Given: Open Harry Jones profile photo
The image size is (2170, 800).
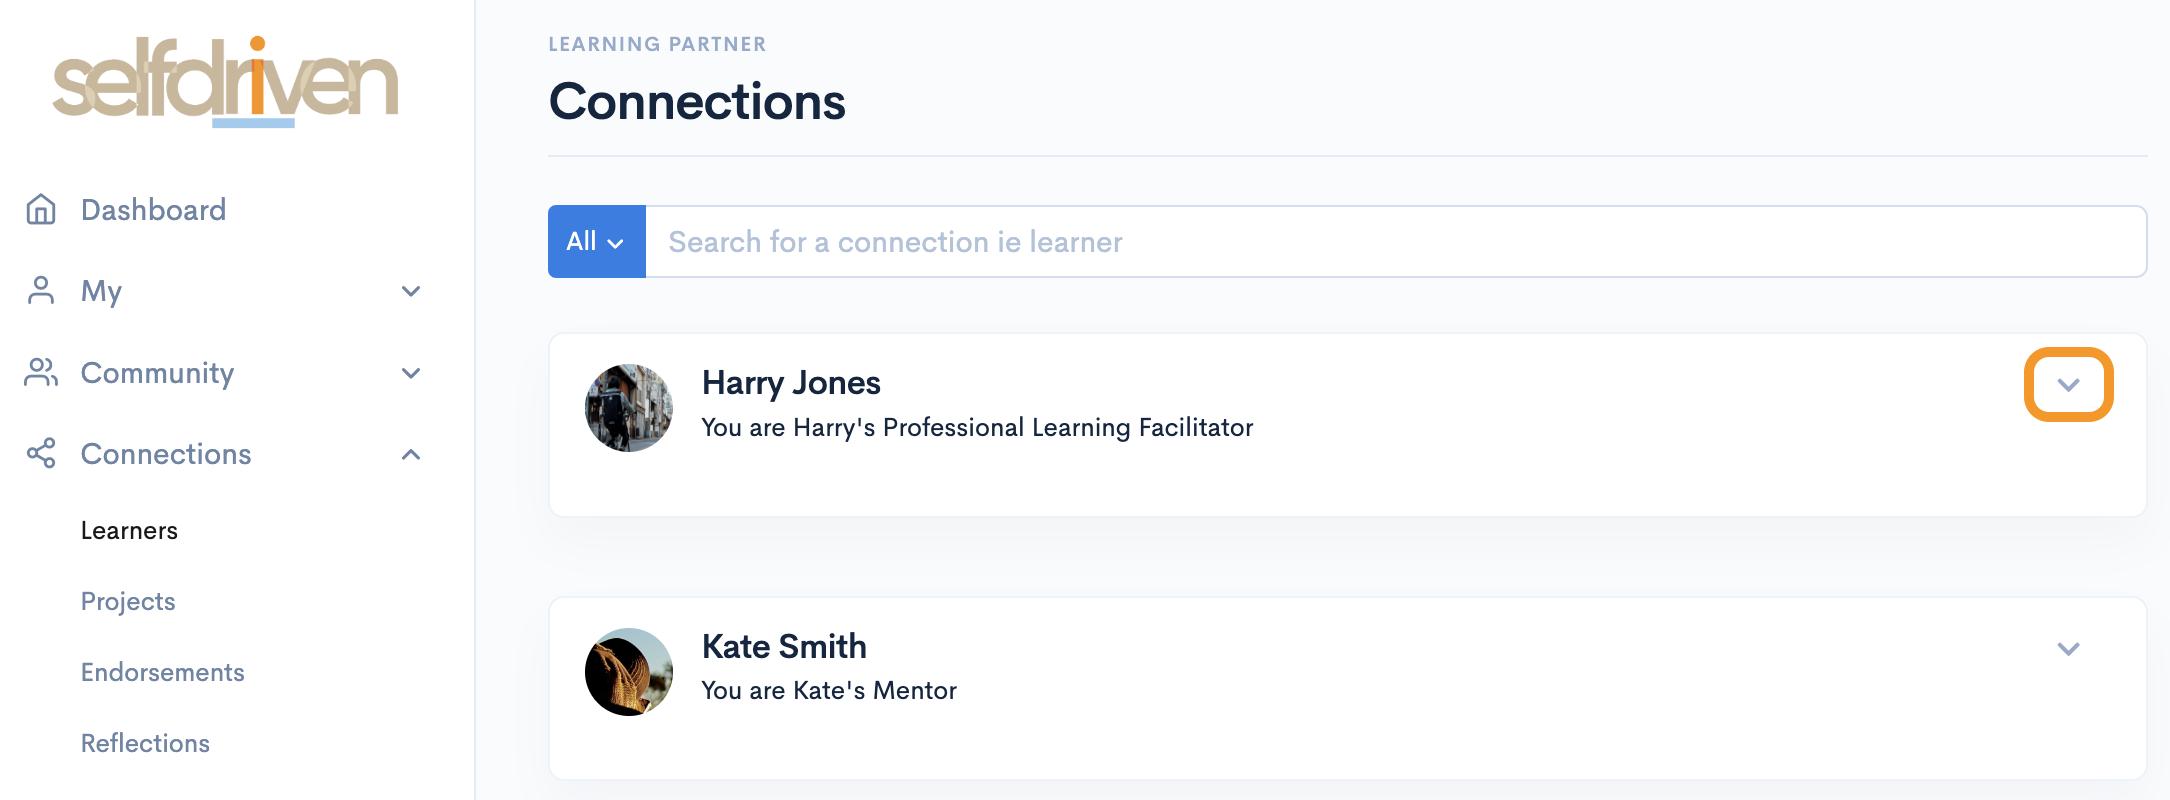Looking at the screenshot, I should [629, 408].
